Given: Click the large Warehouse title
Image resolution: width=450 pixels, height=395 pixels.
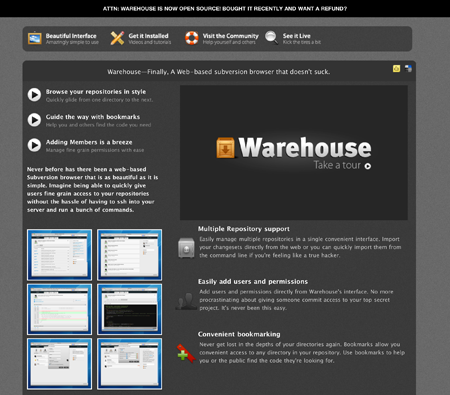Looking at the screenshot, I should (305, 148).
